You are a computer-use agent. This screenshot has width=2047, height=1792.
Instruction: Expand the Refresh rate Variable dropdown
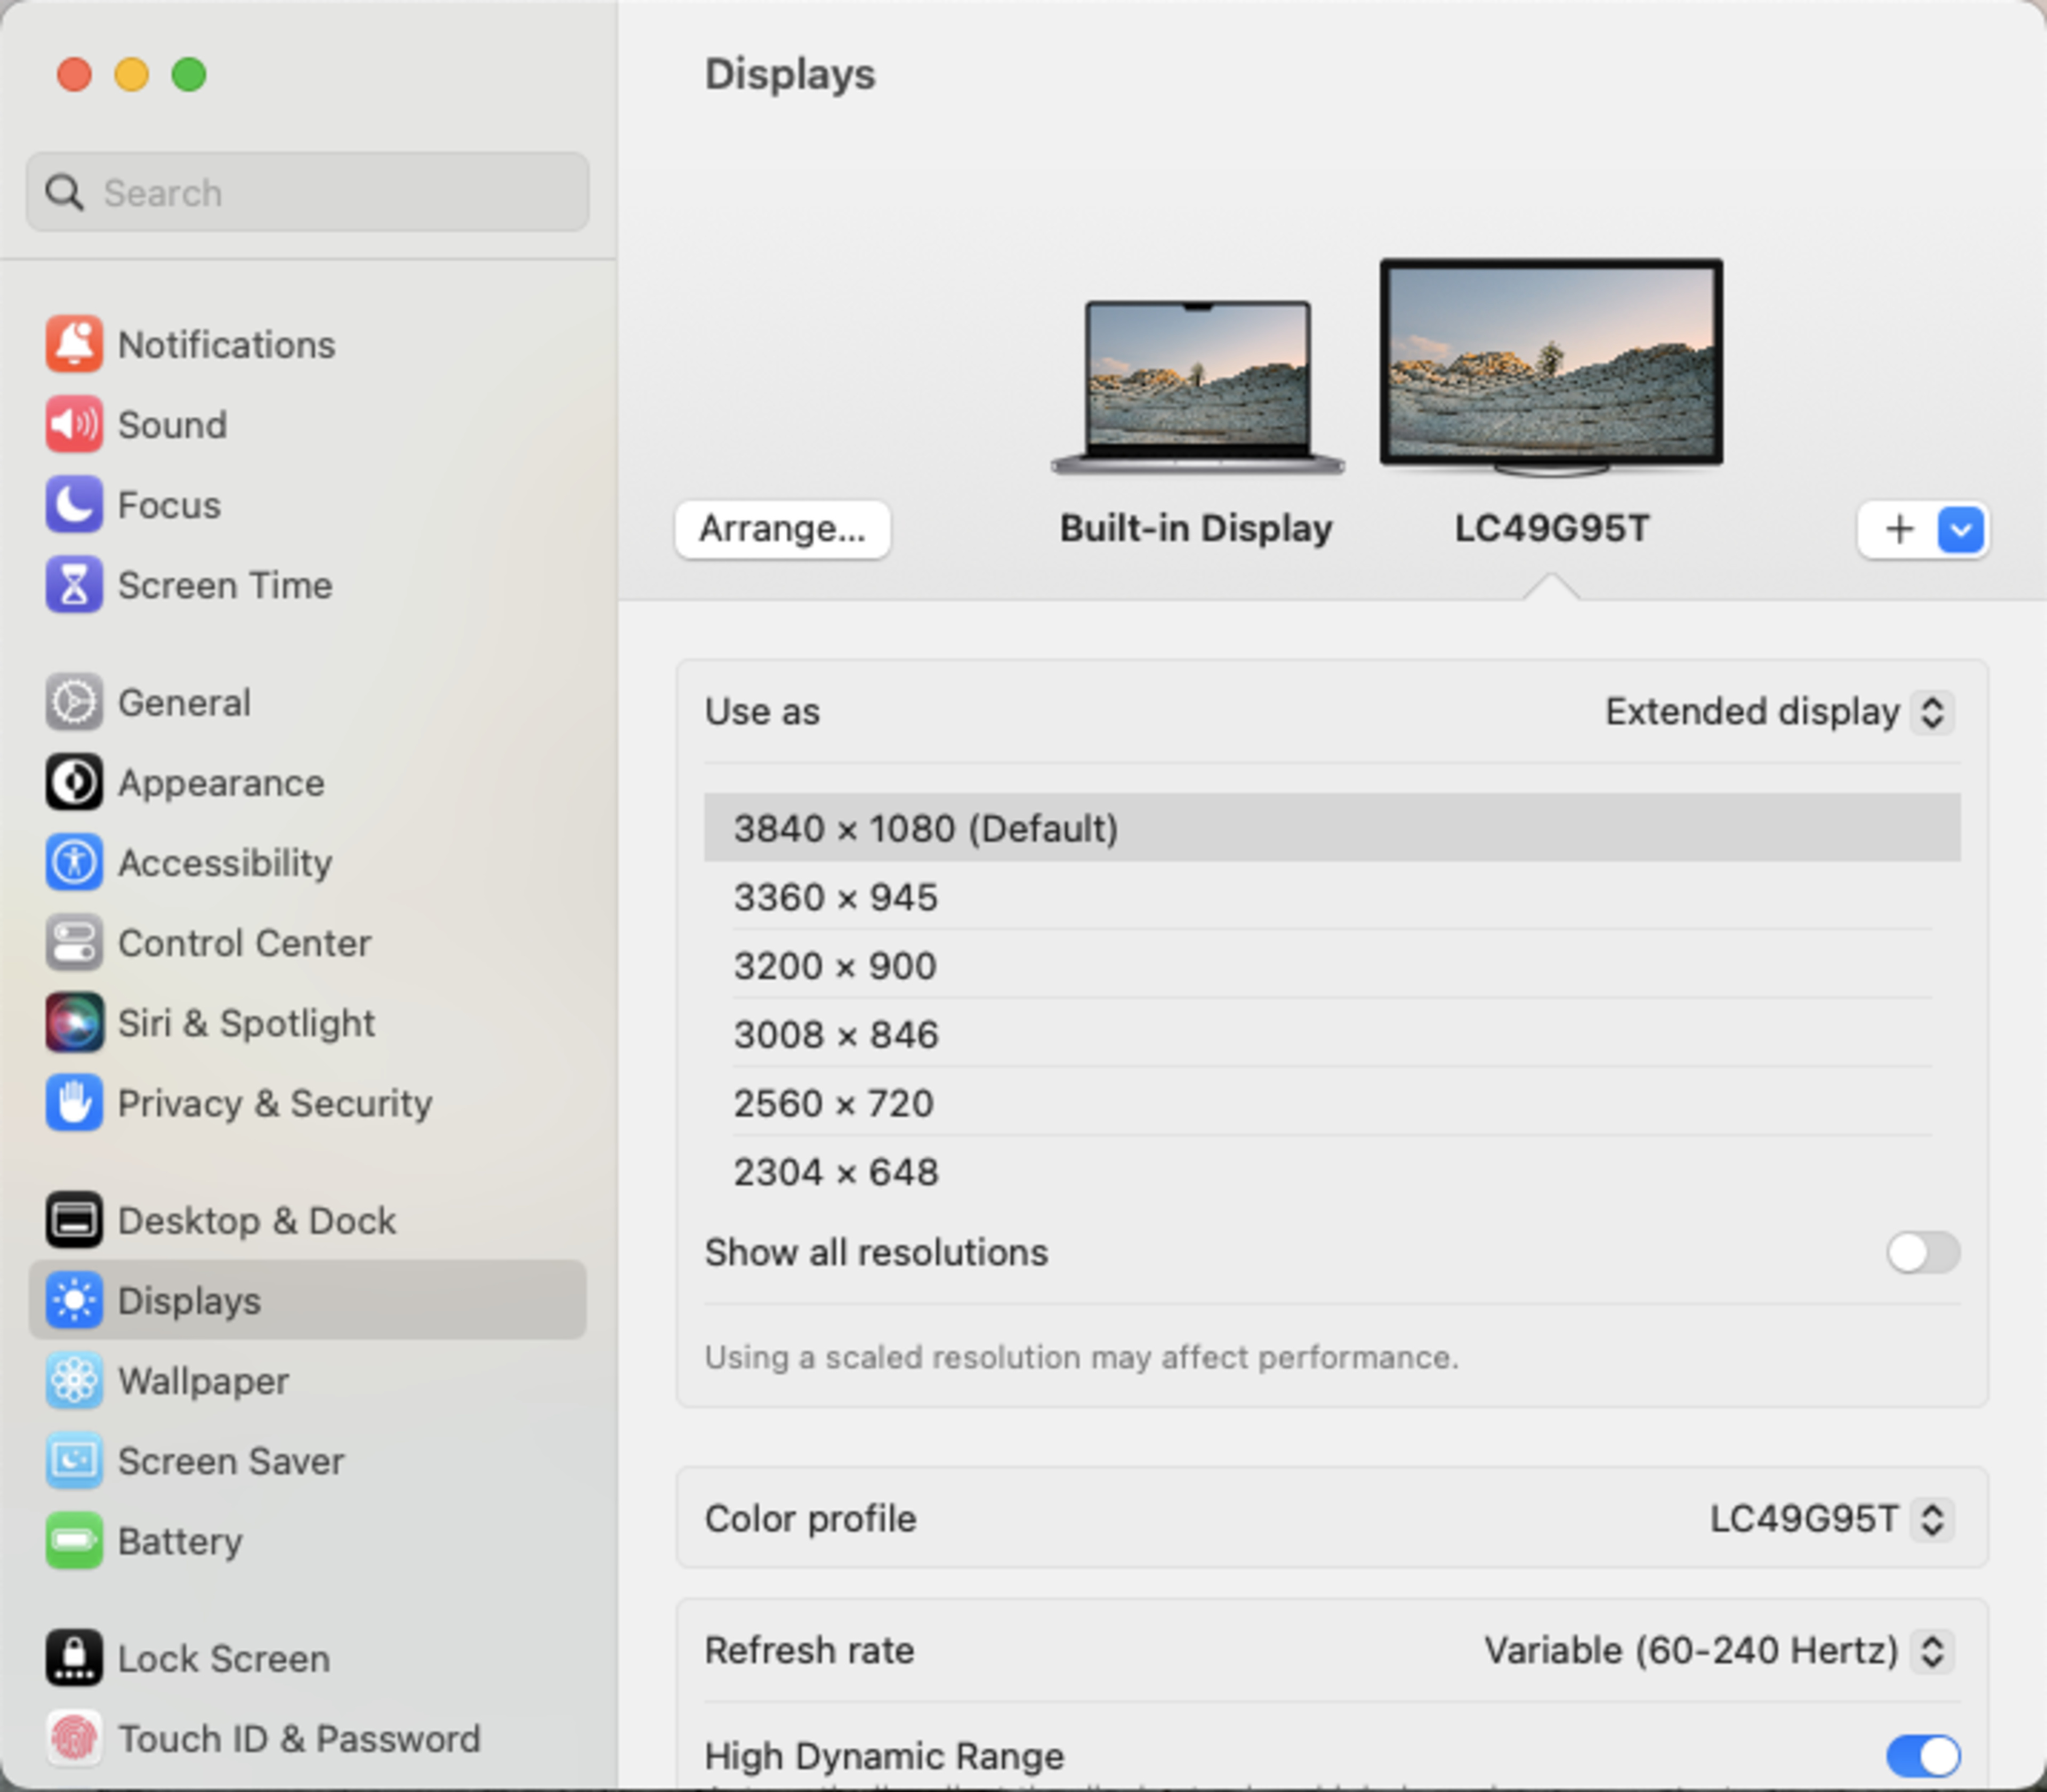pos(1717,1650)
